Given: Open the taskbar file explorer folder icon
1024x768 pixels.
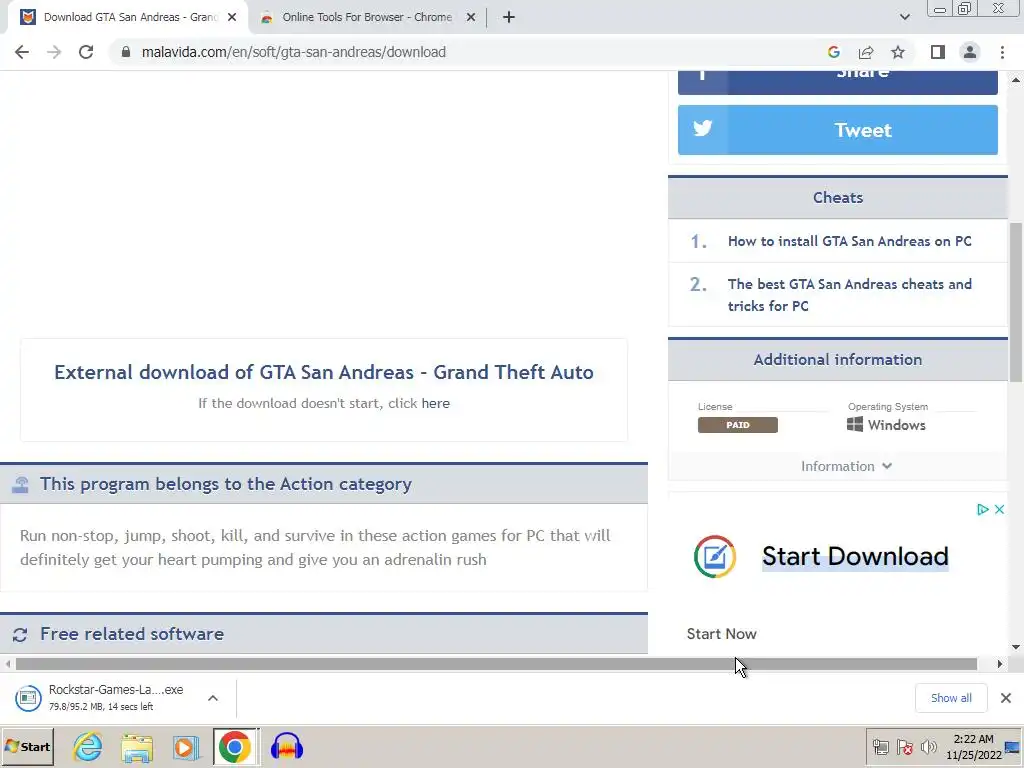Looking at the screenshot, I should click(137, 747).
